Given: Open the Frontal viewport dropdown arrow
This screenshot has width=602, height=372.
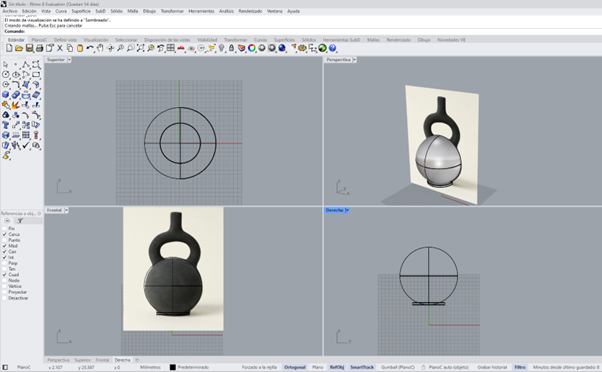Looking at the screenshot, I should [x=66, y=210].
